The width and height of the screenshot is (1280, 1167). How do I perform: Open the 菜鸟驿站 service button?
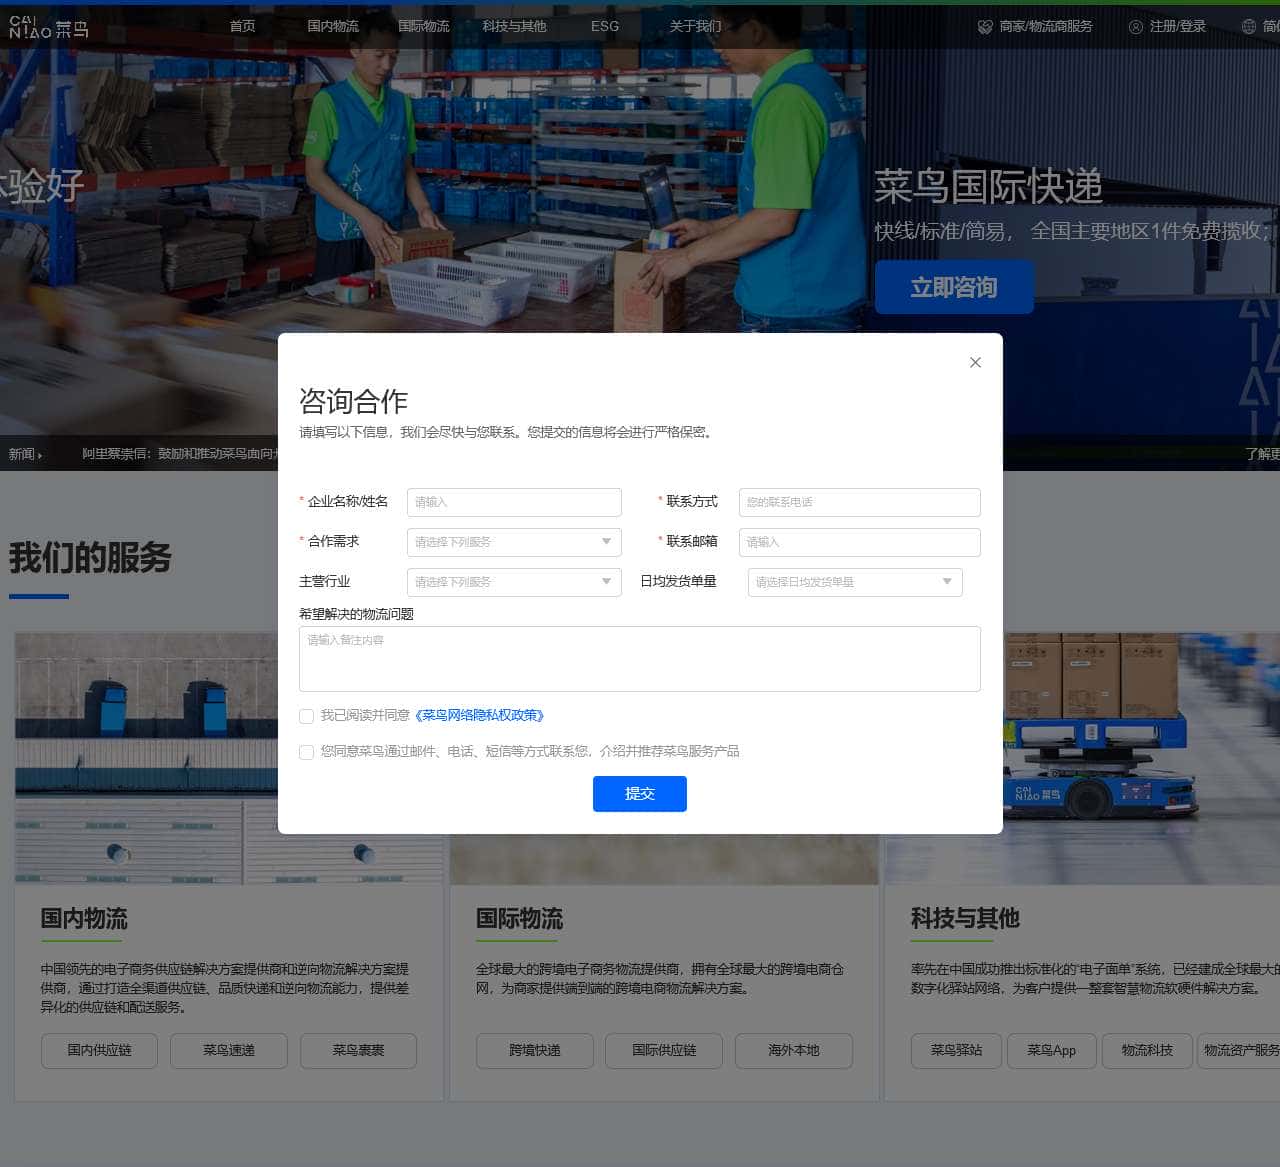coord(957,1051)
